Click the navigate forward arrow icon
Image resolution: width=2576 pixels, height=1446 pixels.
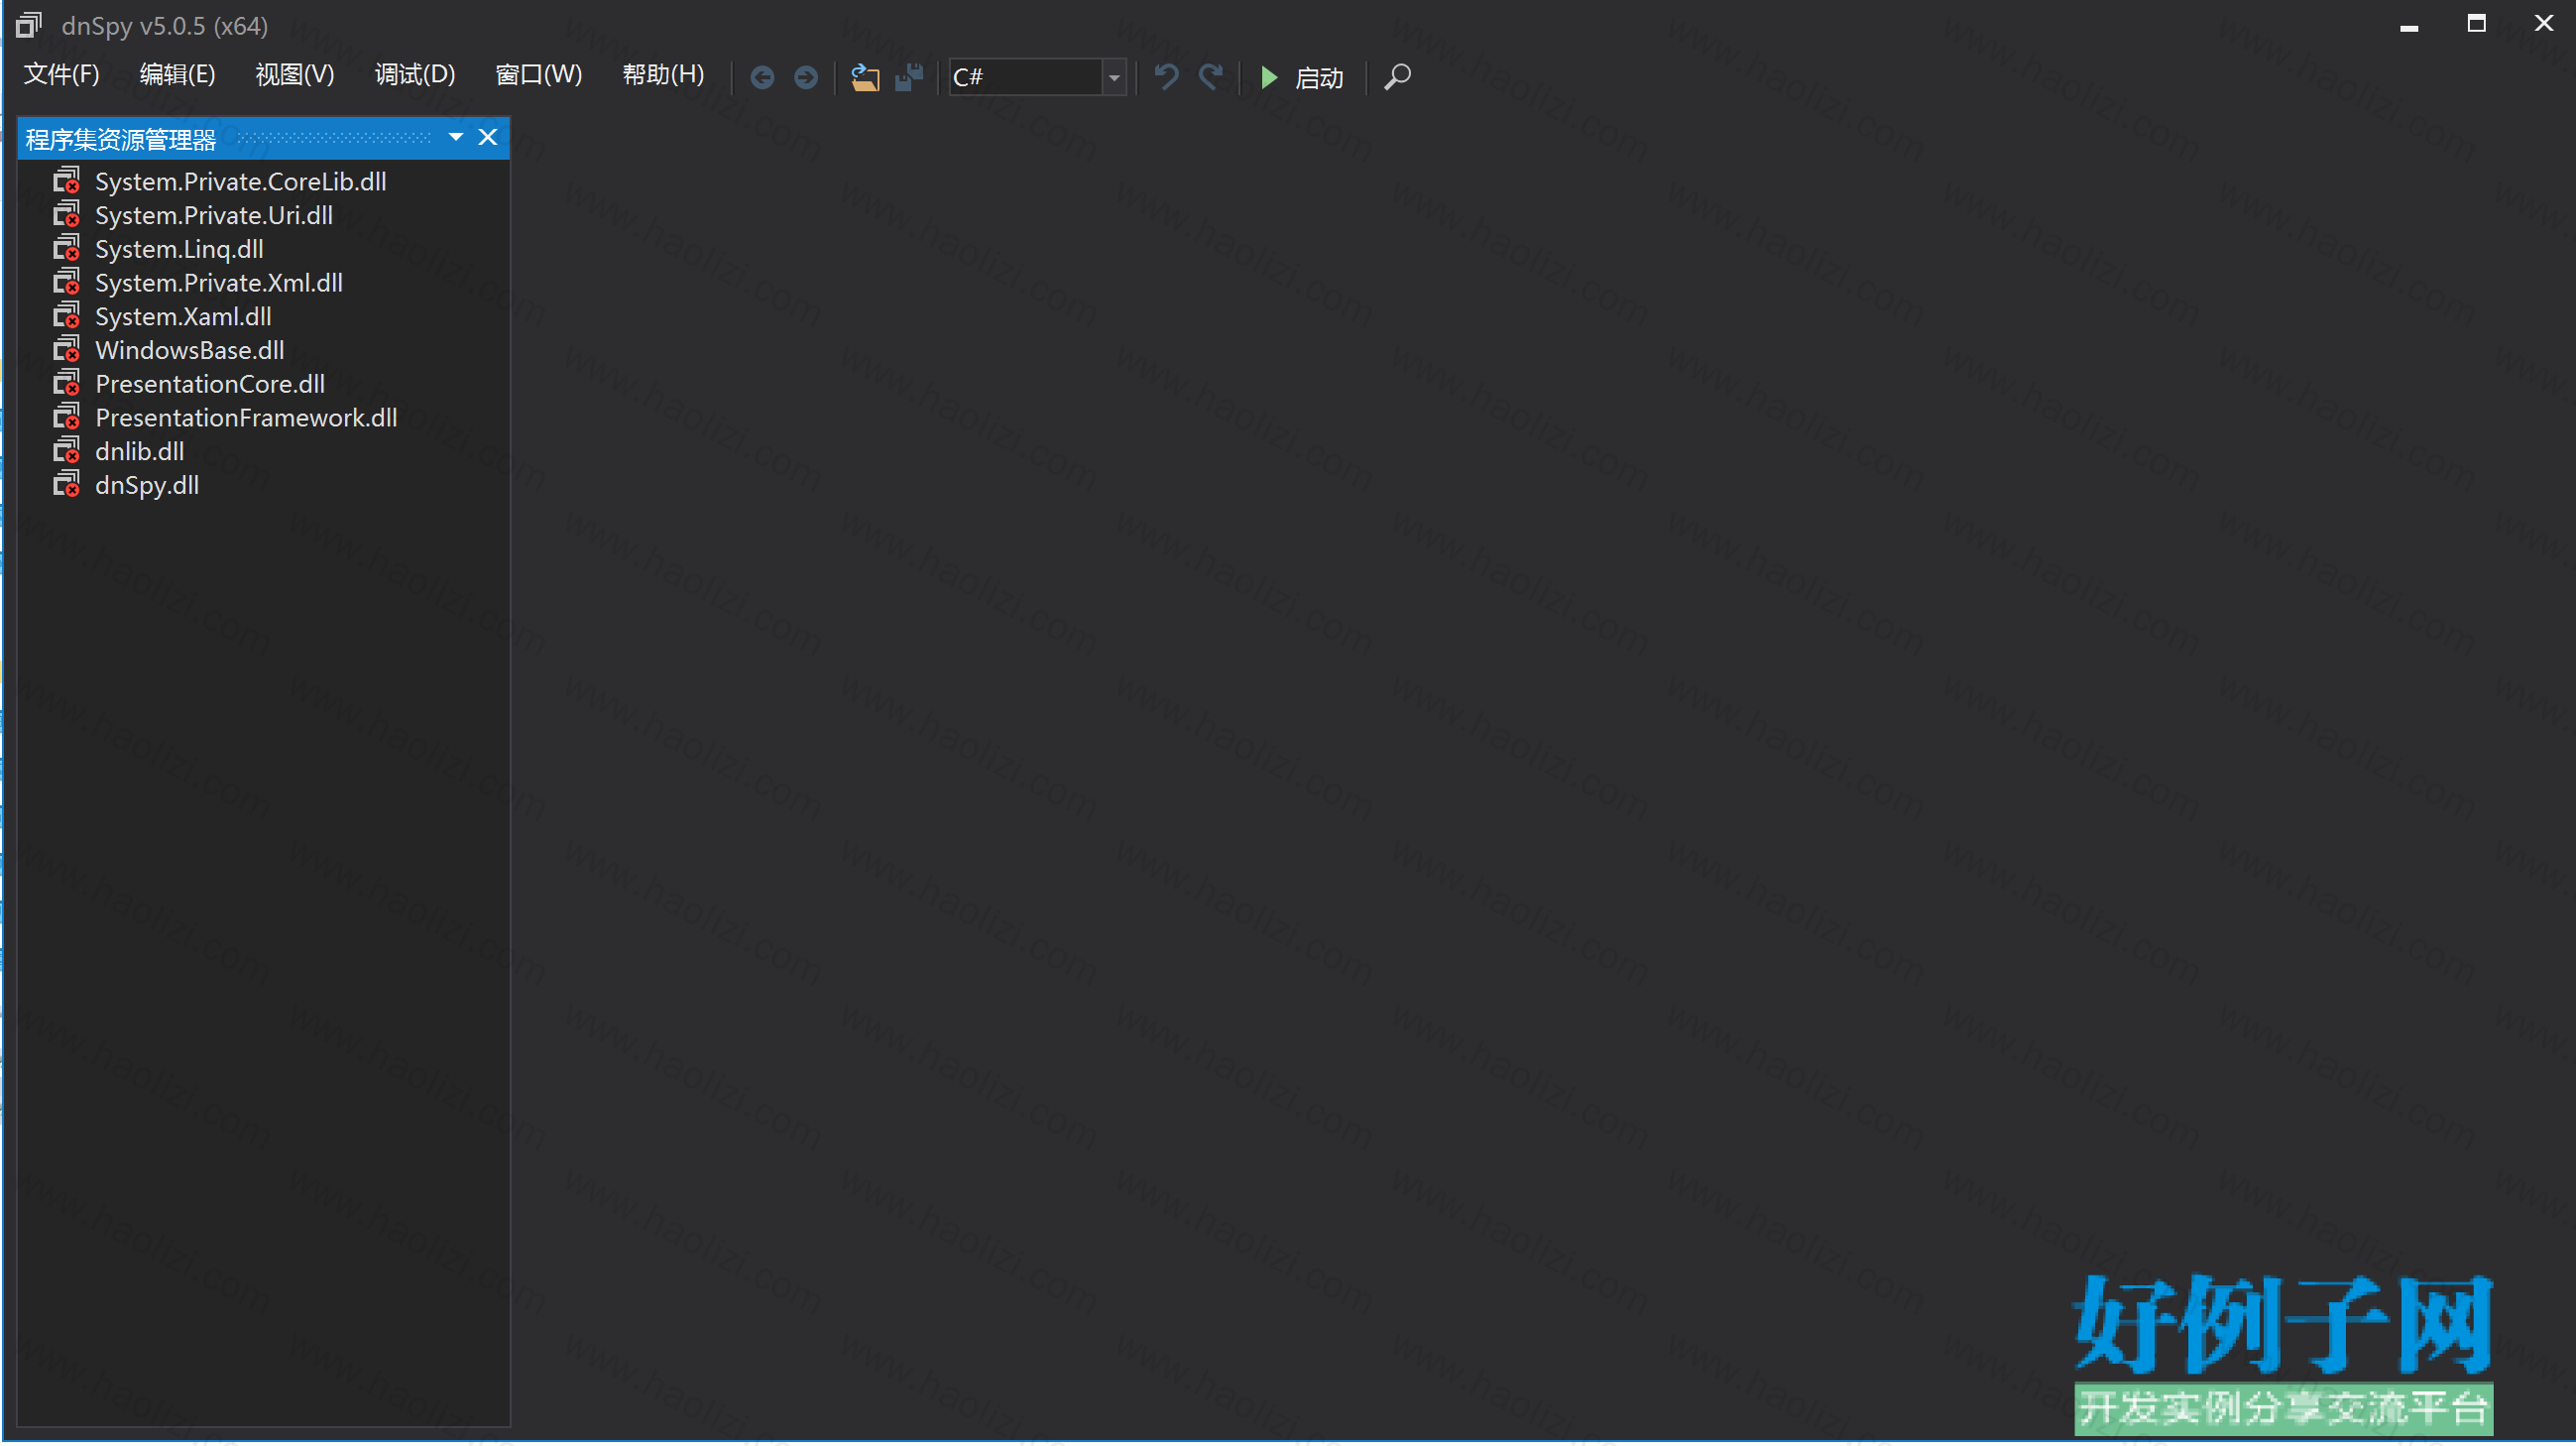point(806,77)
